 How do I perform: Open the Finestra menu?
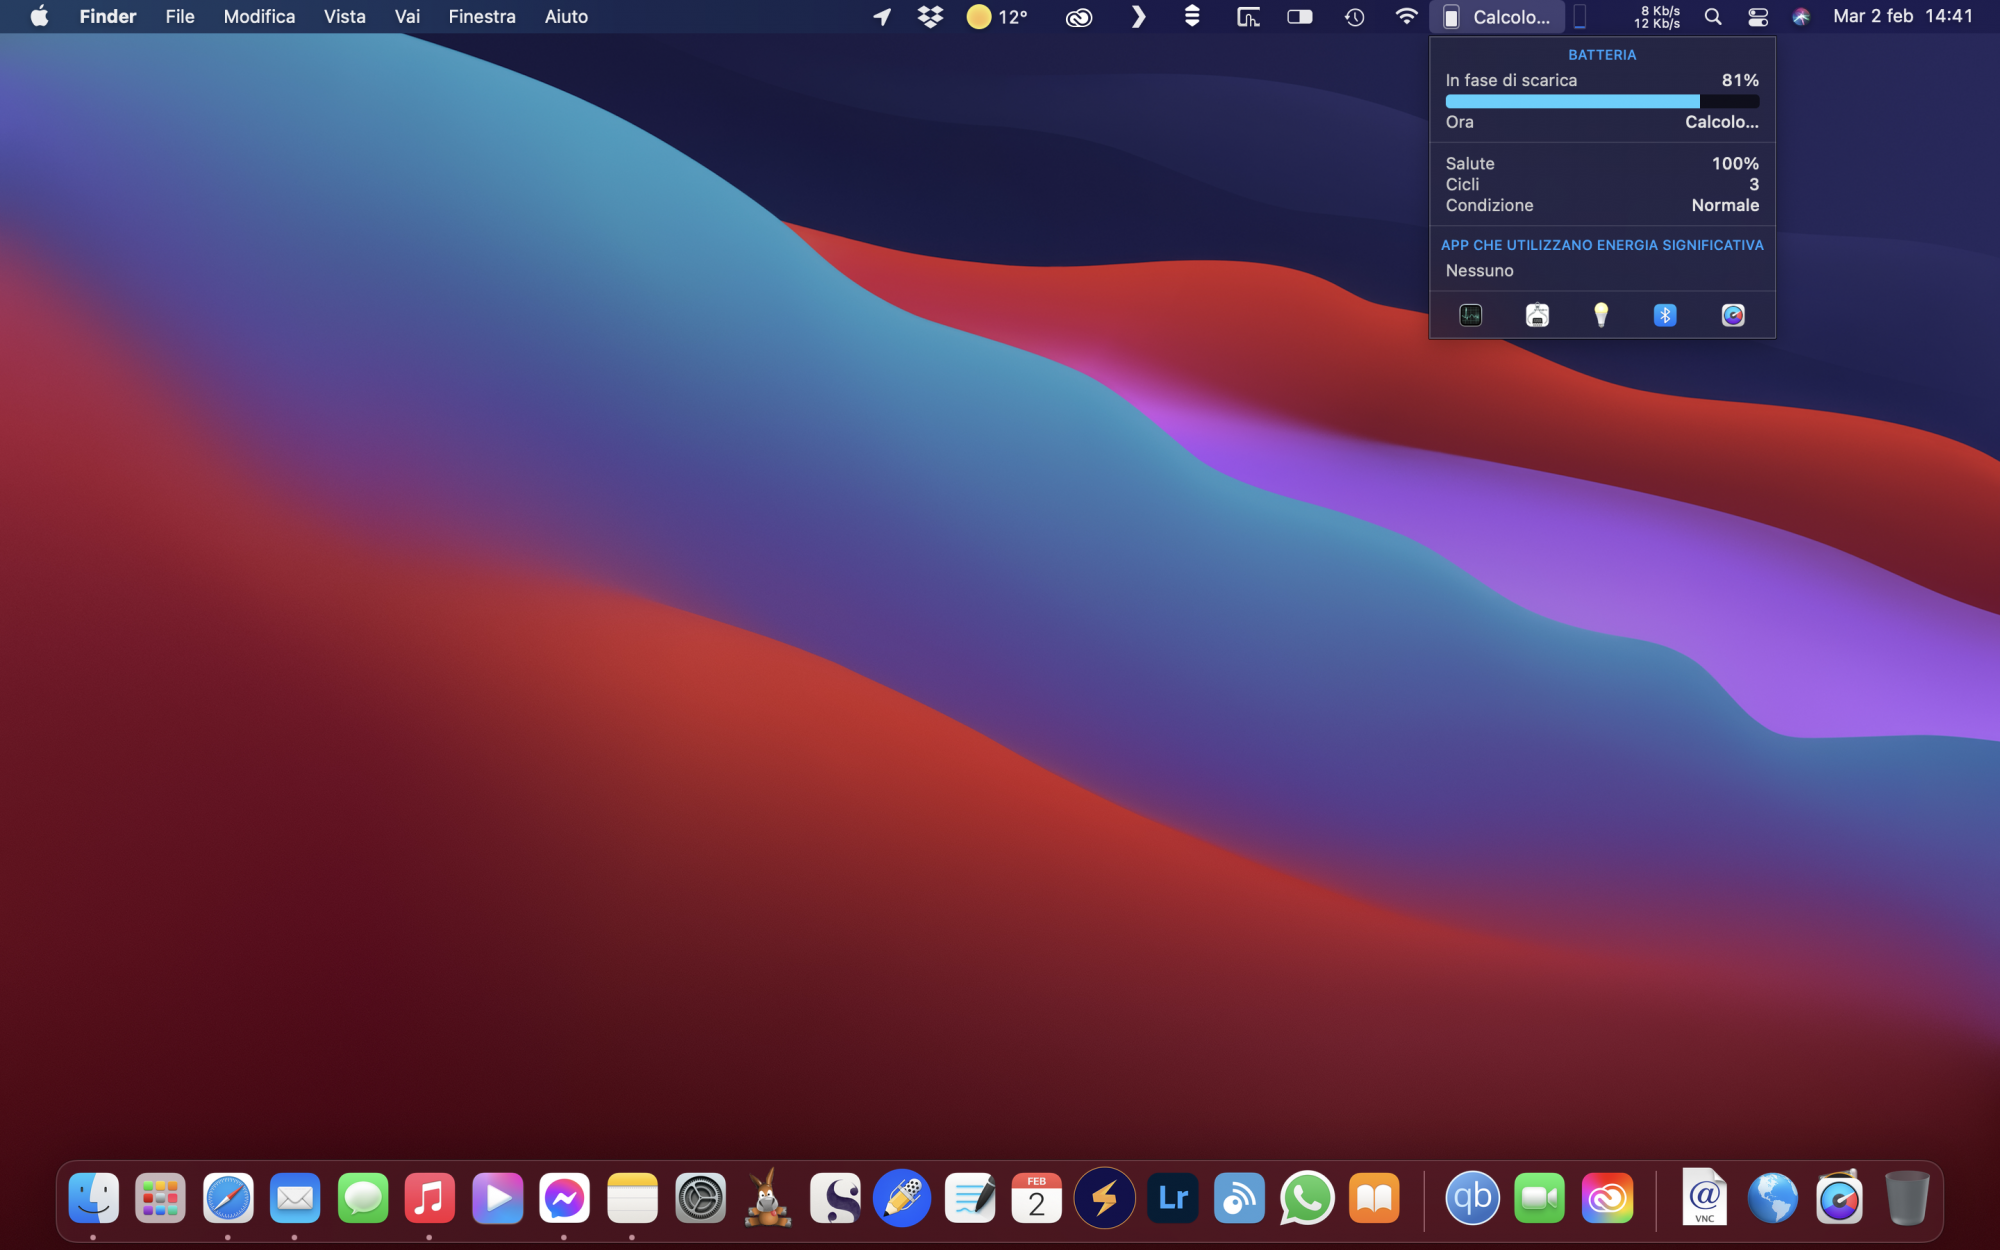click(482, 16)
